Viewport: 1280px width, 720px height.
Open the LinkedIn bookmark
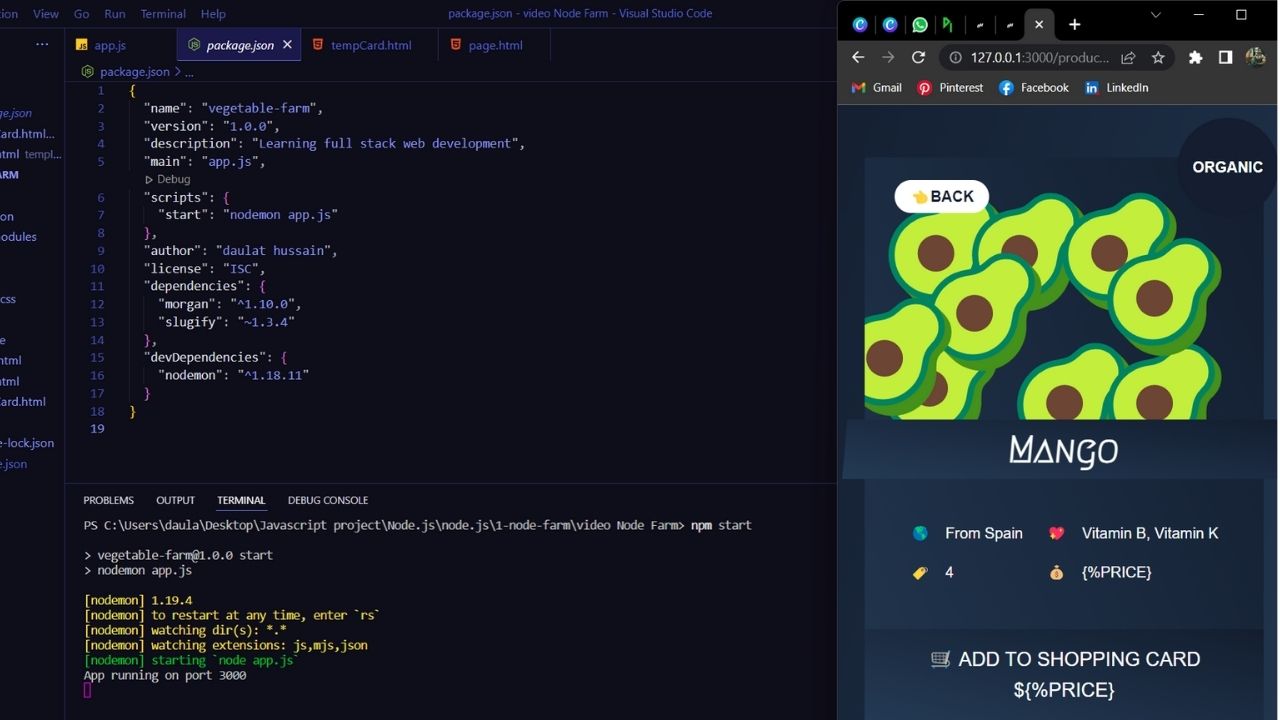click(1116, 88)
